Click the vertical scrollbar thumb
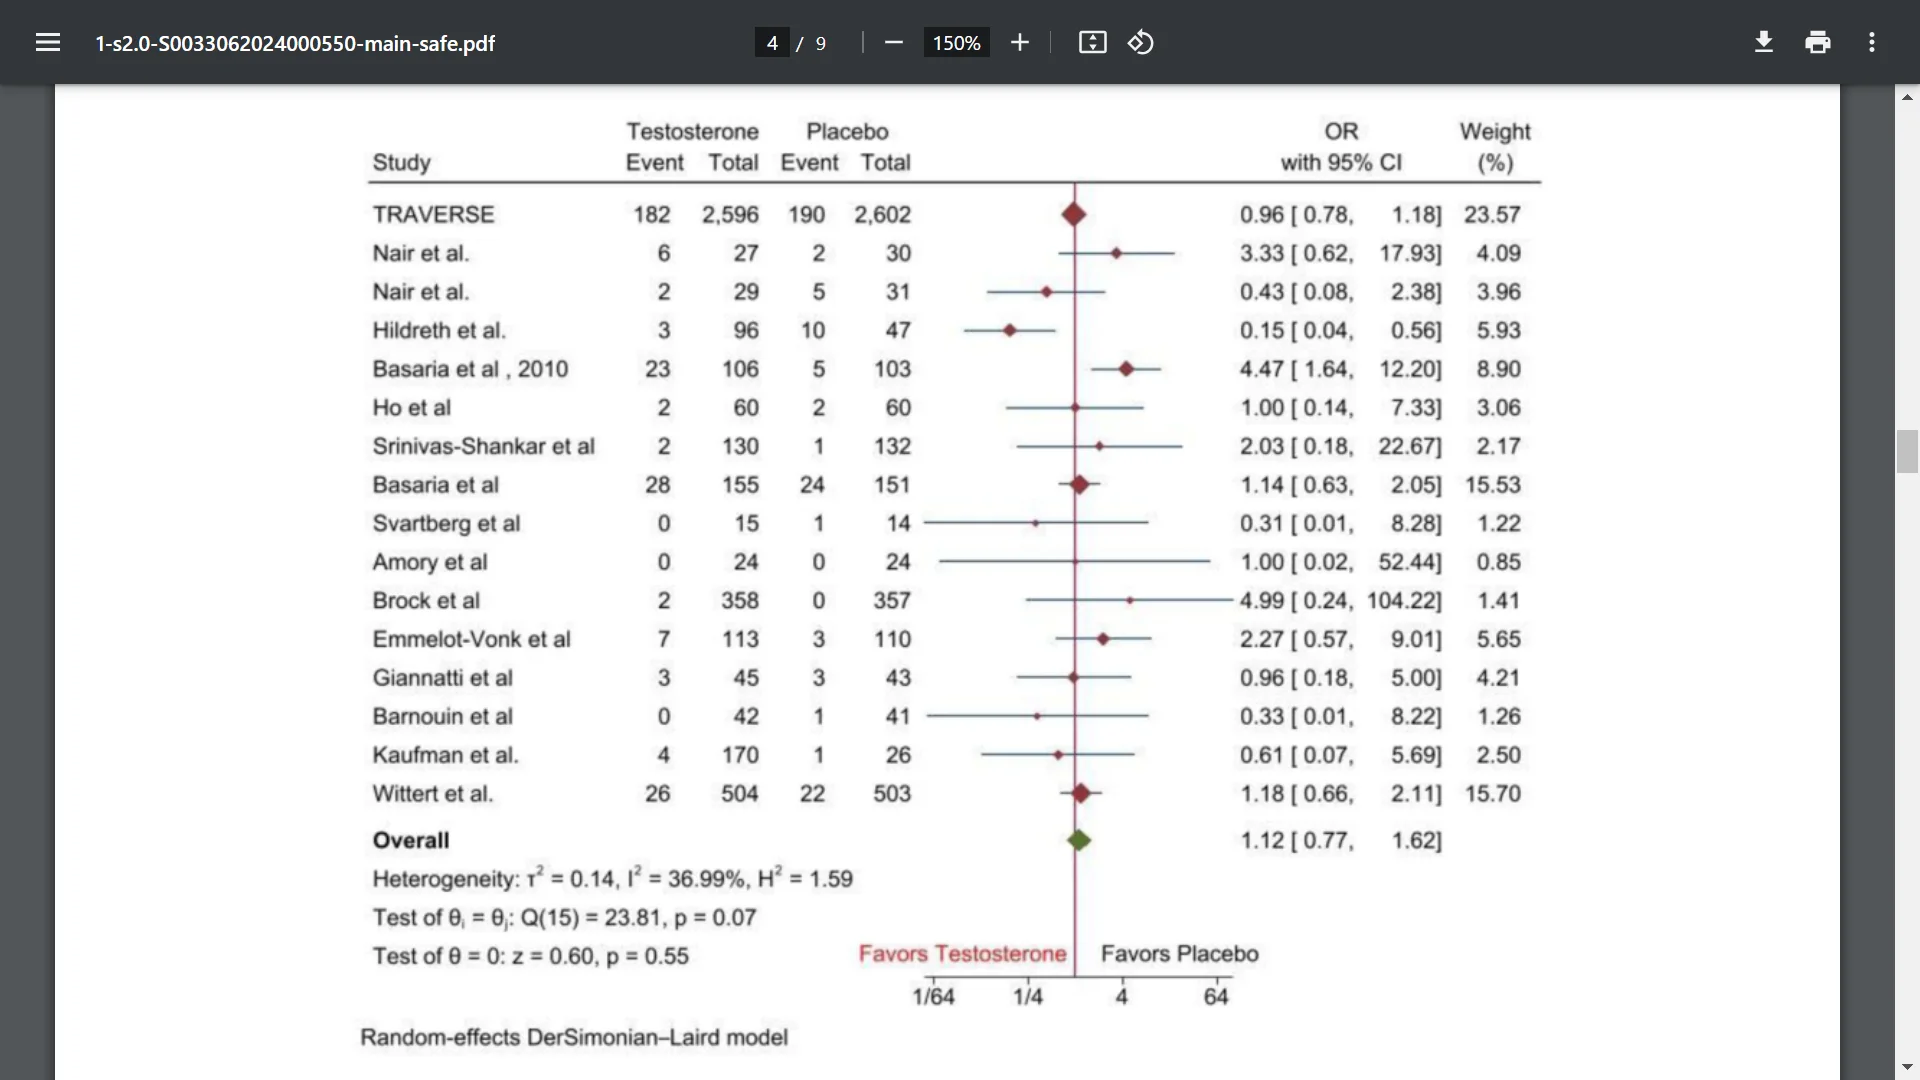The height and width of the screenshot is (1080, 1920). coord(1907,451)
